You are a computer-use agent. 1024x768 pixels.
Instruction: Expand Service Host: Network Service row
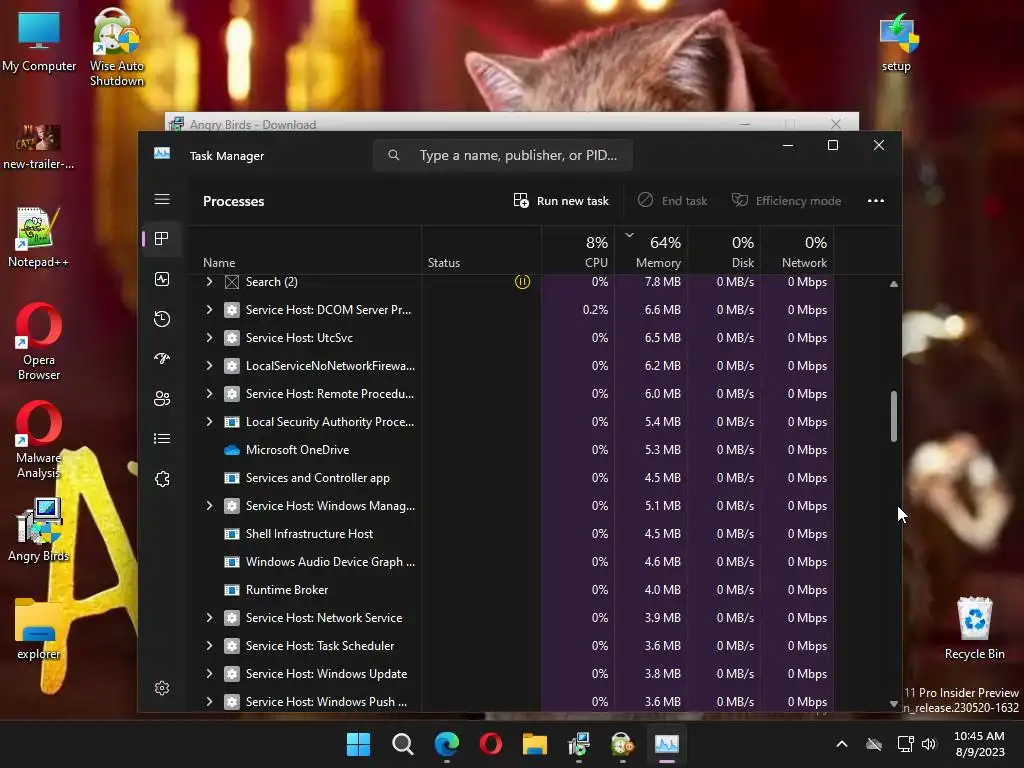209,618
